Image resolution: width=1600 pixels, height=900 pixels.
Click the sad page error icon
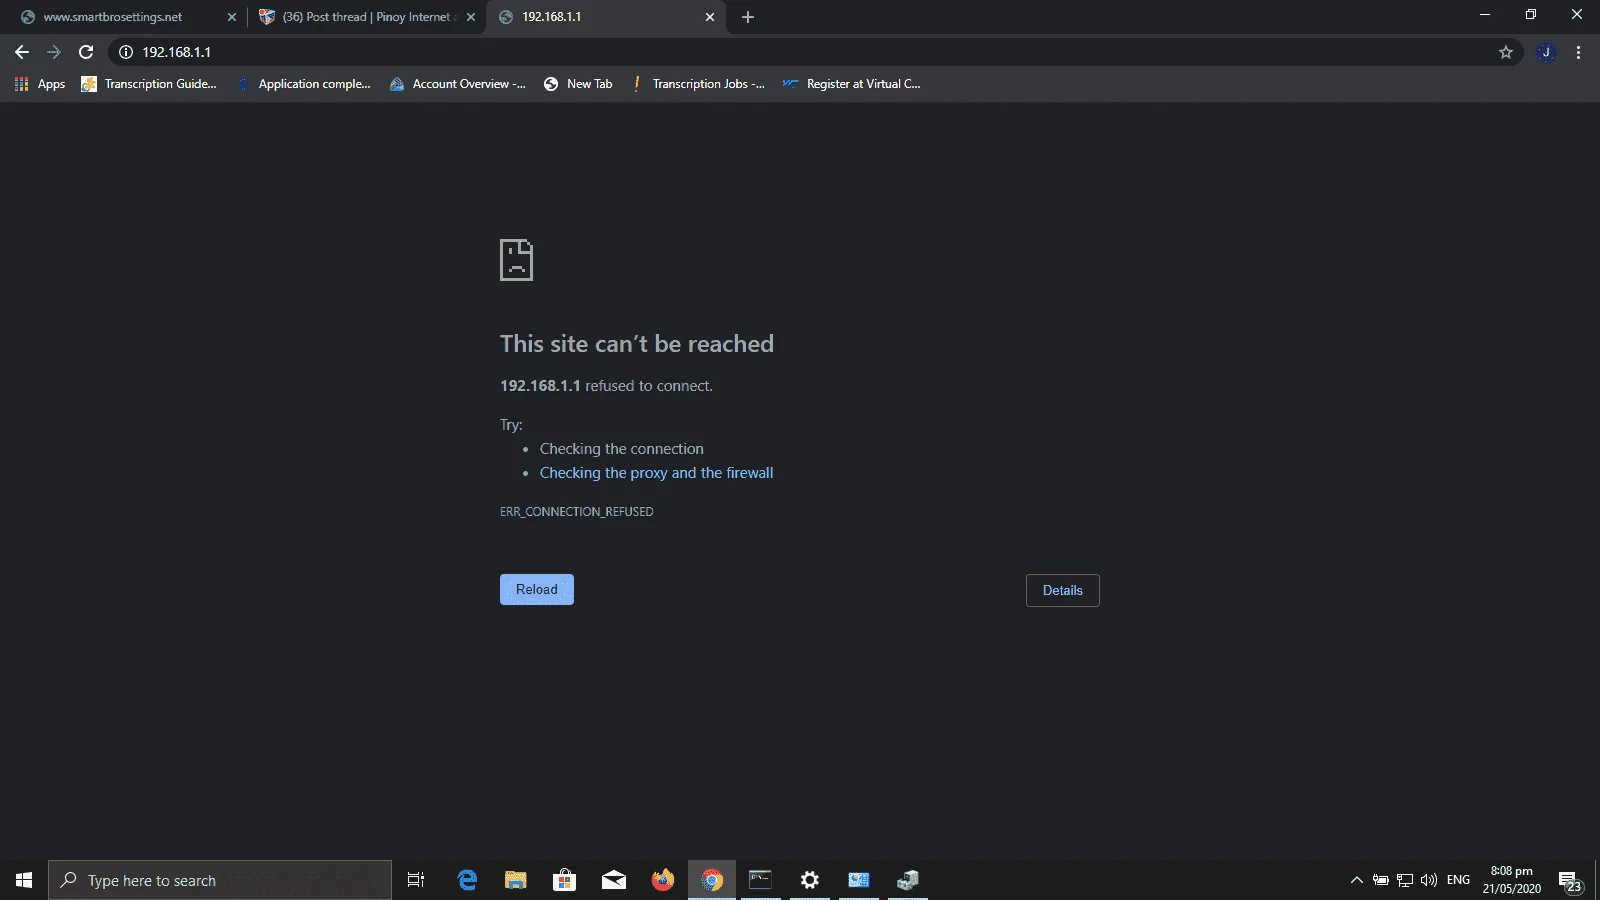point(516,260)
